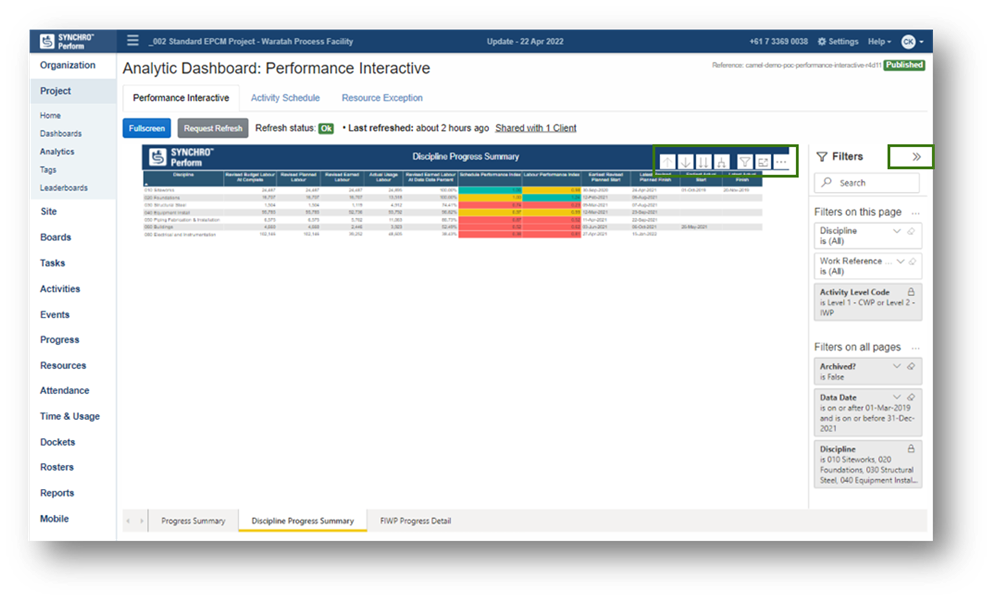Enter focus mode on Discipline Progress Summary
Viewport: 993px width, 601px height.
(x=764, y=161)
